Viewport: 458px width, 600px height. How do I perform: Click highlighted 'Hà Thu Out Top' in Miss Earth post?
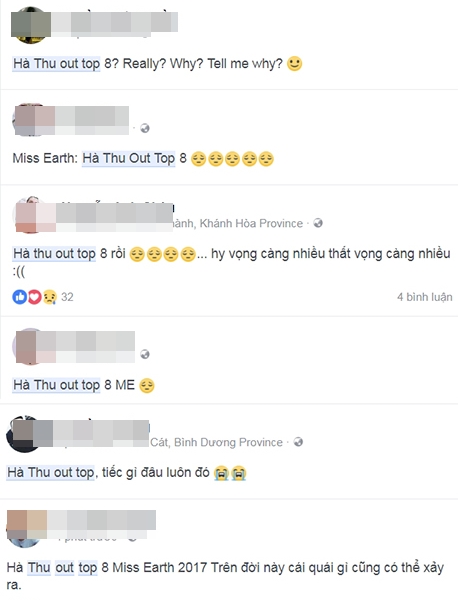click(129, 158)
